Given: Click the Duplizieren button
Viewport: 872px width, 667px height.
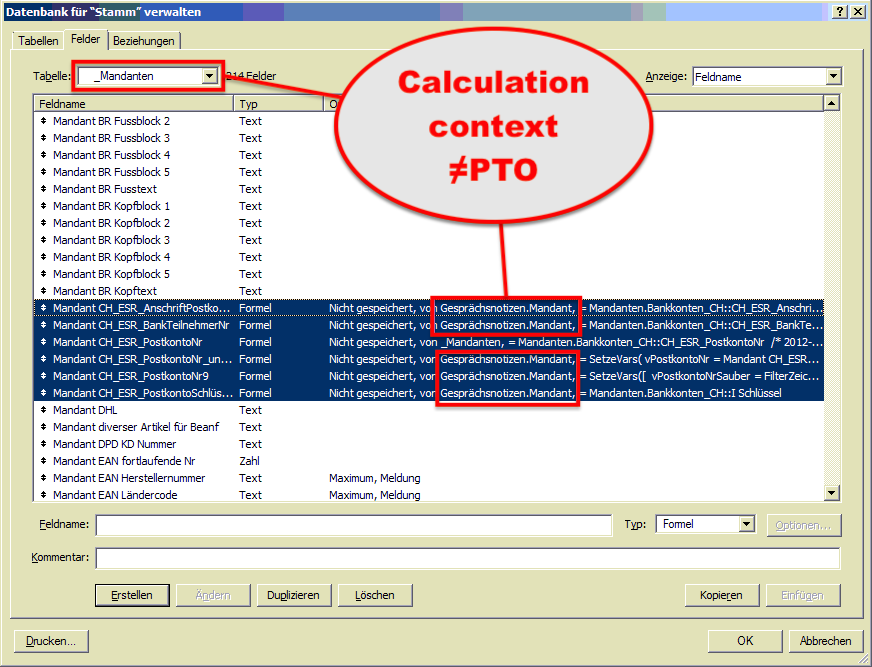Looking at the screenshot, I should click(293, 594).
